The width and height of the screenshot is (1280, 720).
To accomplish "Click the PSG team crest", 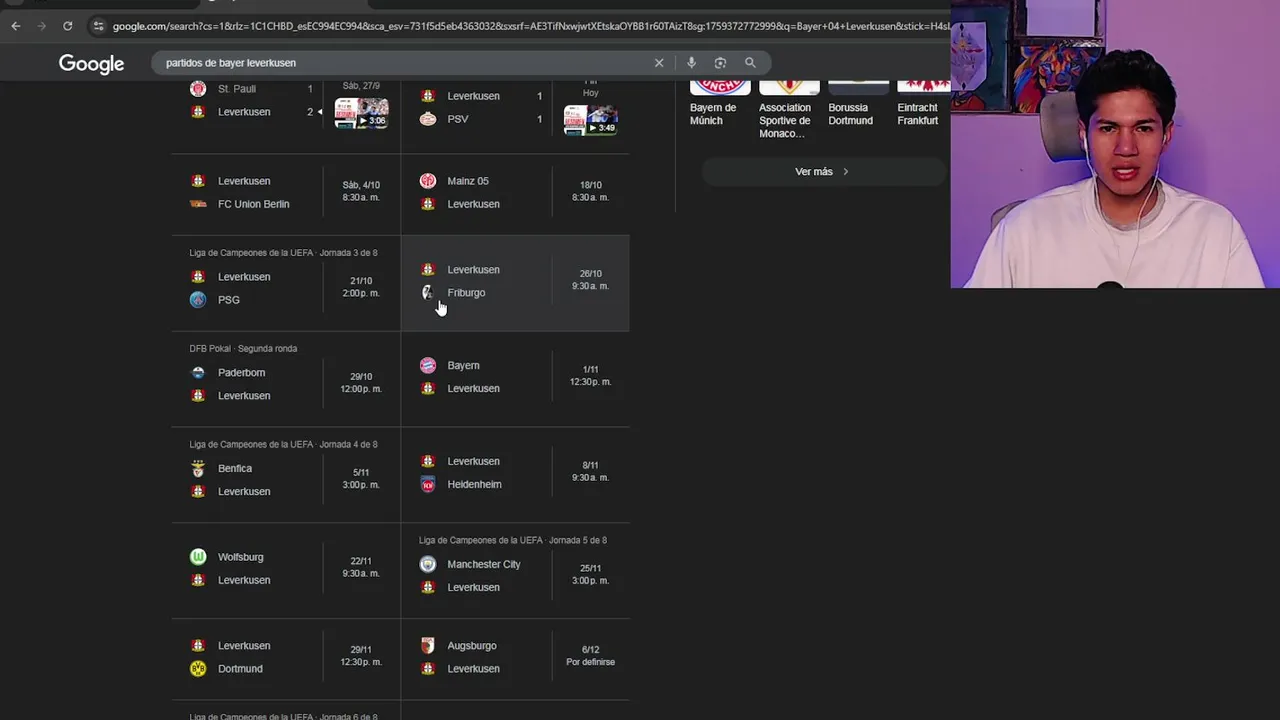I will click(x=198, y=300).
